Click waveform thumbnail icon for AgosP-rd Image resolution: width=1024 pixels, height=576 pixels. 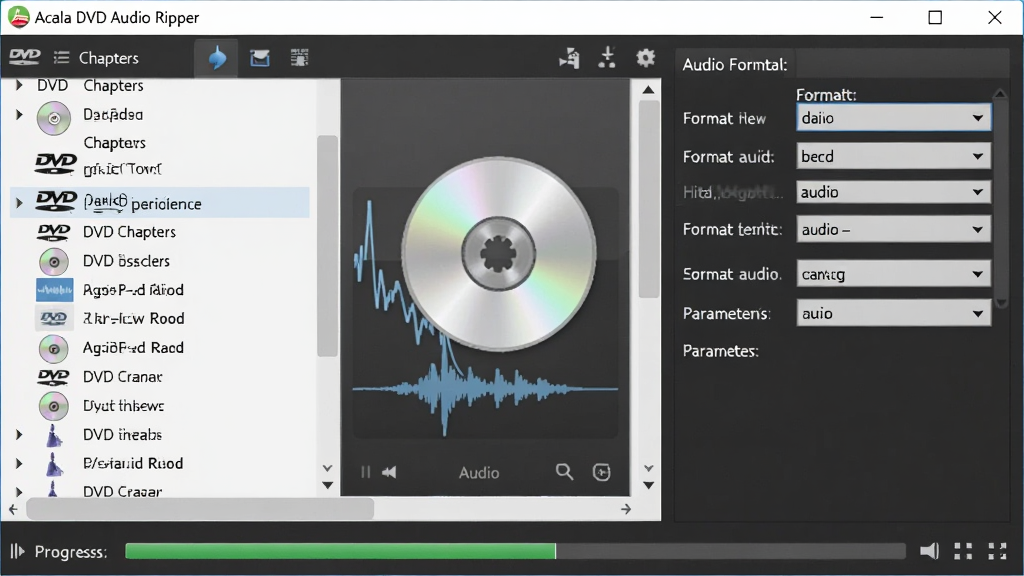click(54, 290)
